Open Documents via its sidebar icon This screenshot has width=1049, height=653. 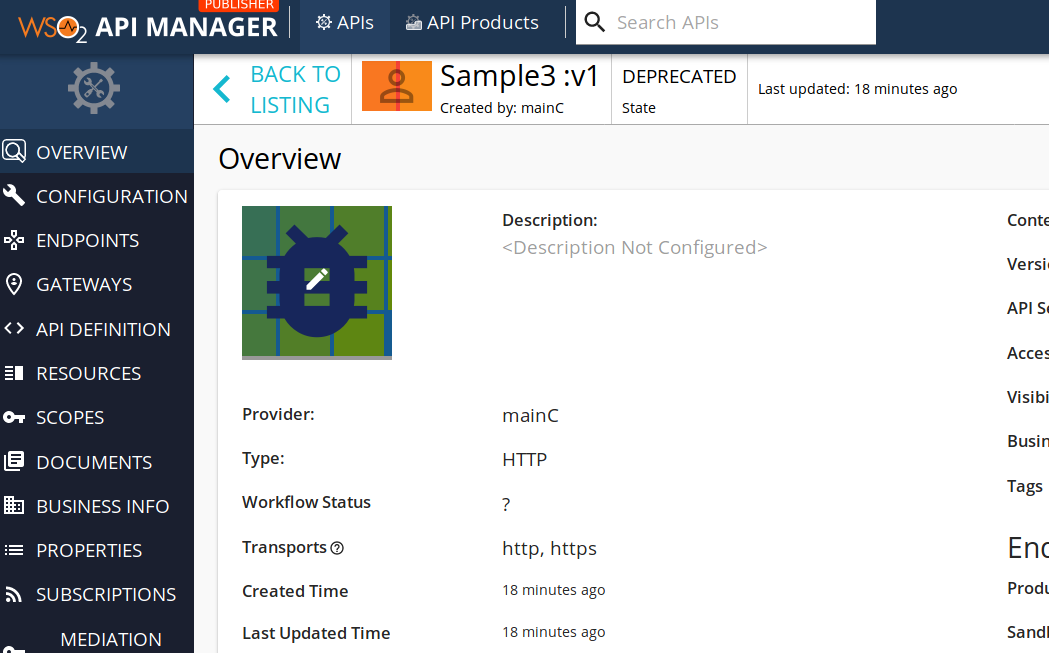tap(15, 461)
